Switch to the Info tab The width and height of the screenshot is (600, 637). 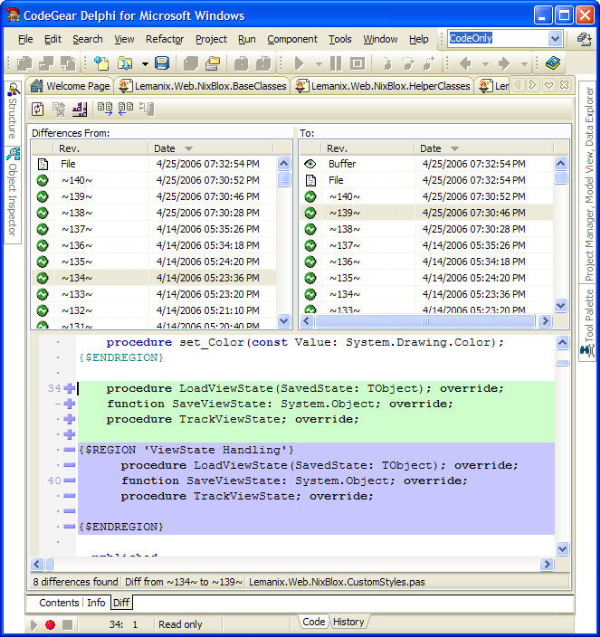tap(96, 602)
